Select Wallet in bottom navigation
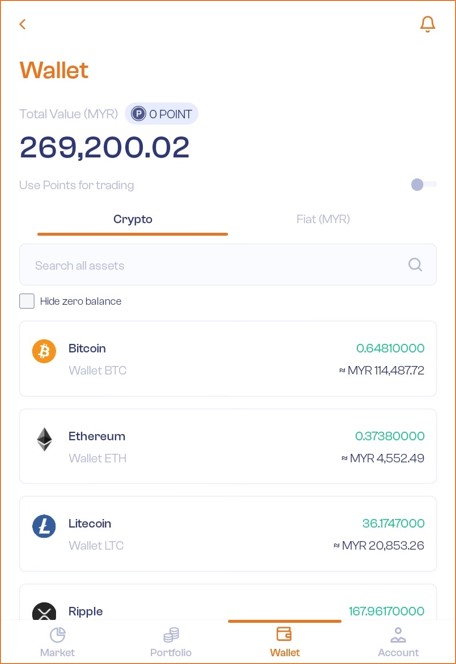 point(285,642)
